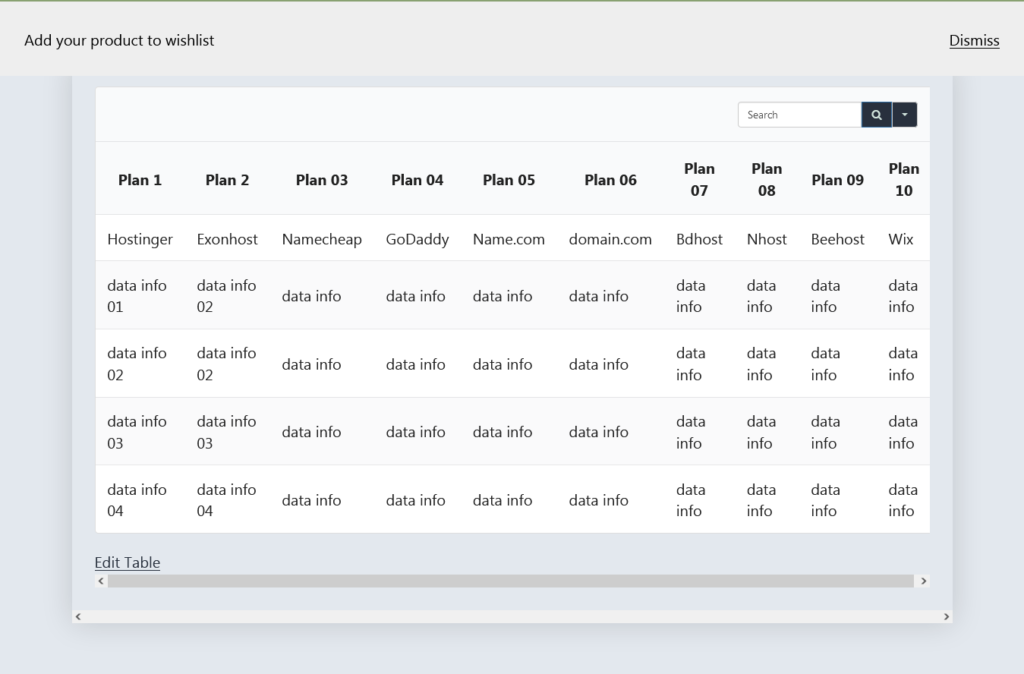Open the search options dropdown arrow
The height and width of the screenshot is (674, 1024).
[904, 114]
